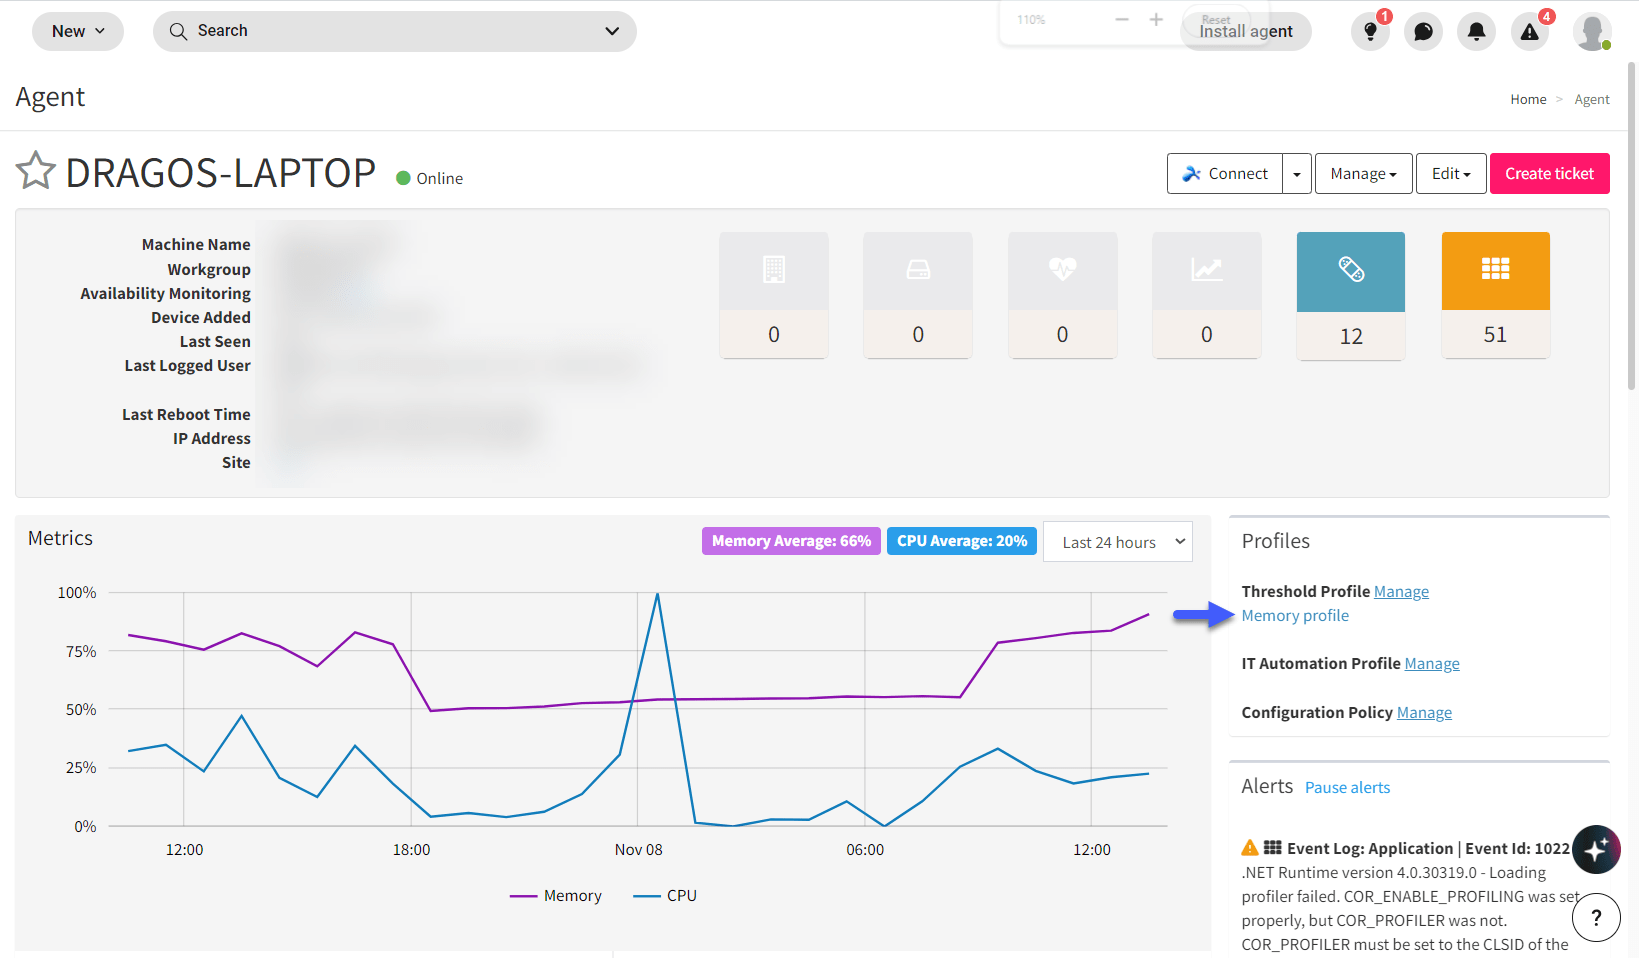Open the Memory profile link under Threshold Profile
The height and width of the screenshot is (958, 1639).
[1294, 615]
